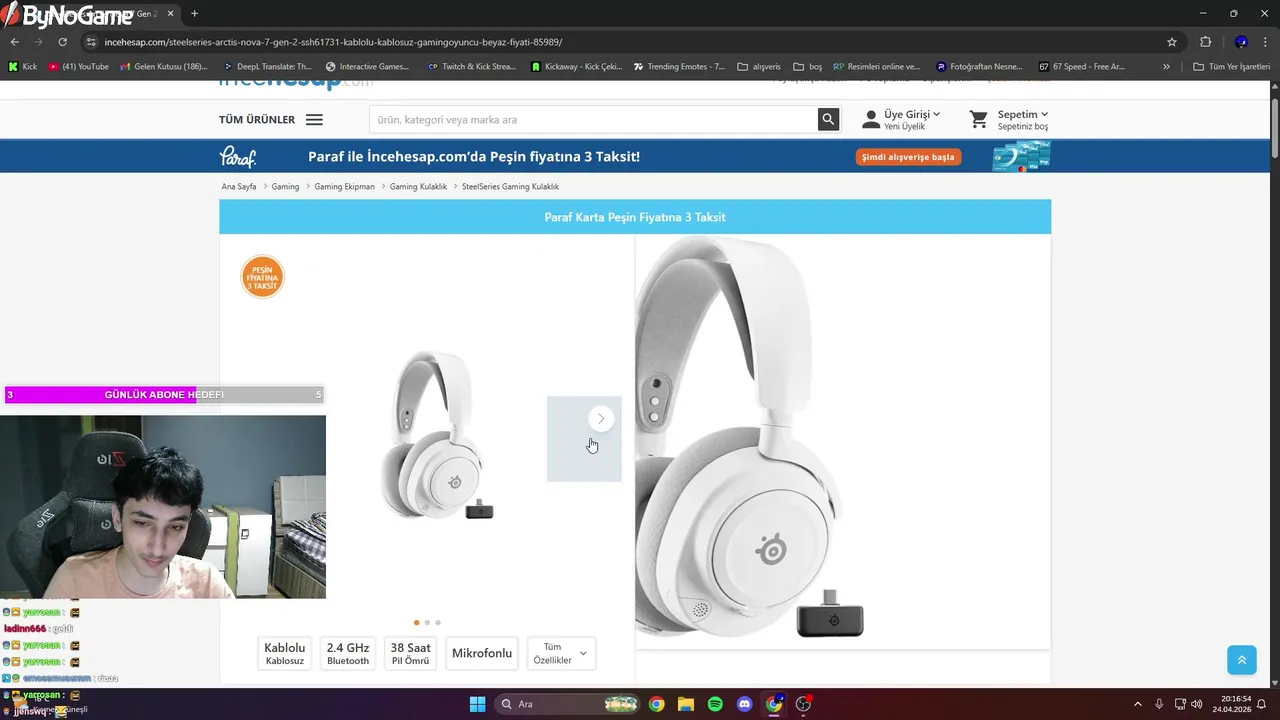This screenshot has width=1280, height=720.
Task: Bookmark this page with the star icon
Action: coord(1172,42)
